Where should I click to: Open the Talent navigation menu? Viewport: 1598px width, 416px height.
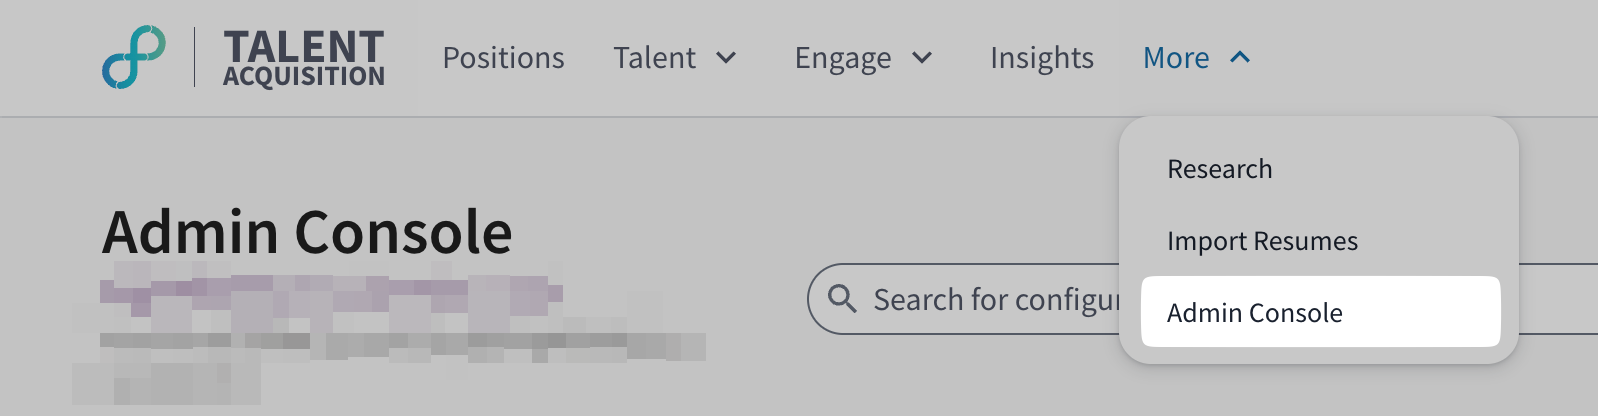click(655, 58)
